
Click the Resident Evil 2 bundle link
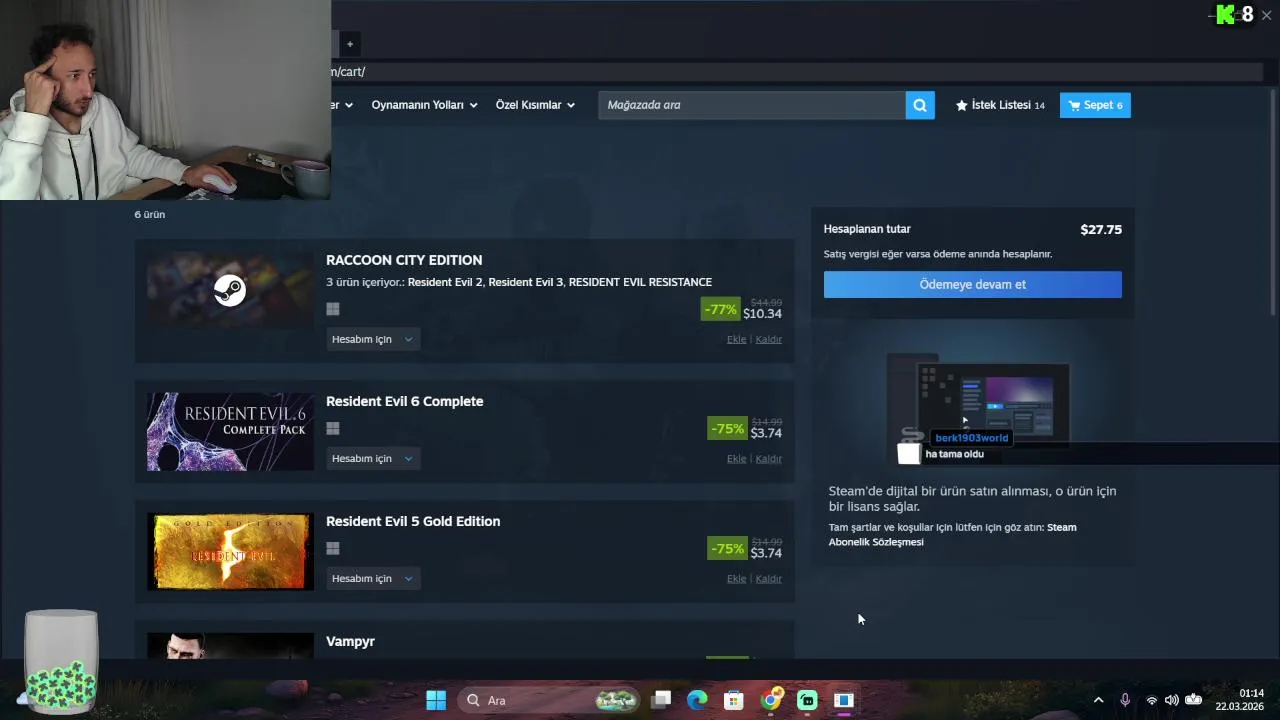coord(446,282)
